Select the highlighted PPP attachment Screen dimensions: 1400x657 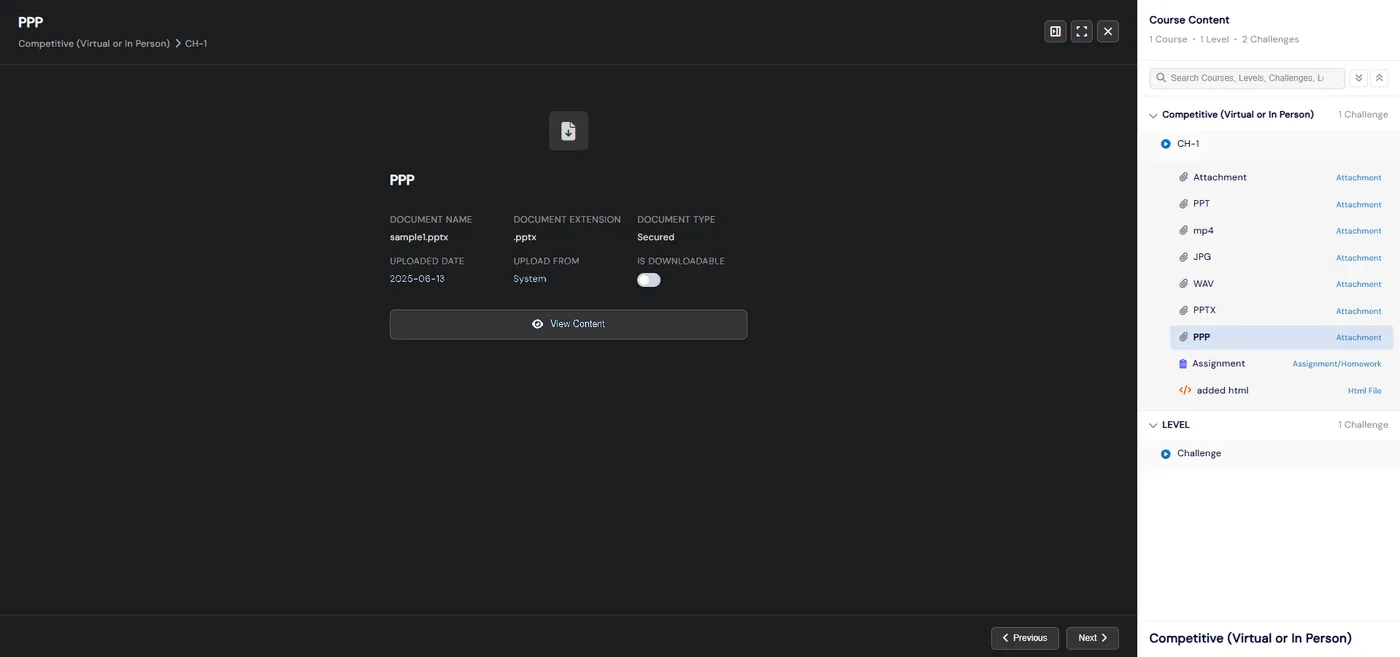[x=1281, y=337]
